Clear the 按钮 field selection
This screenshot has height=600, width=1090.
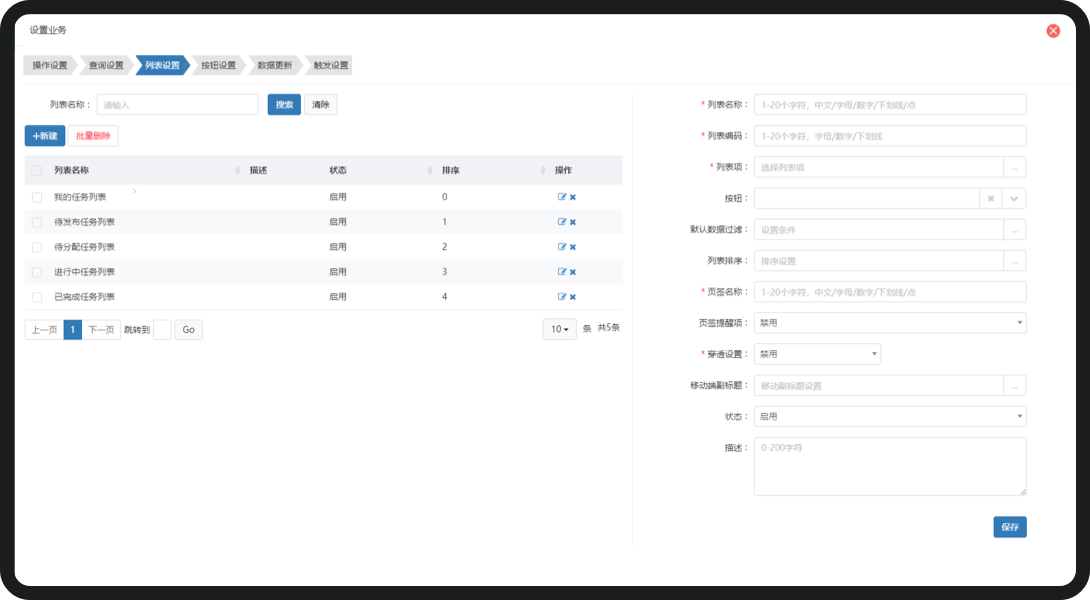coord(991,198)
